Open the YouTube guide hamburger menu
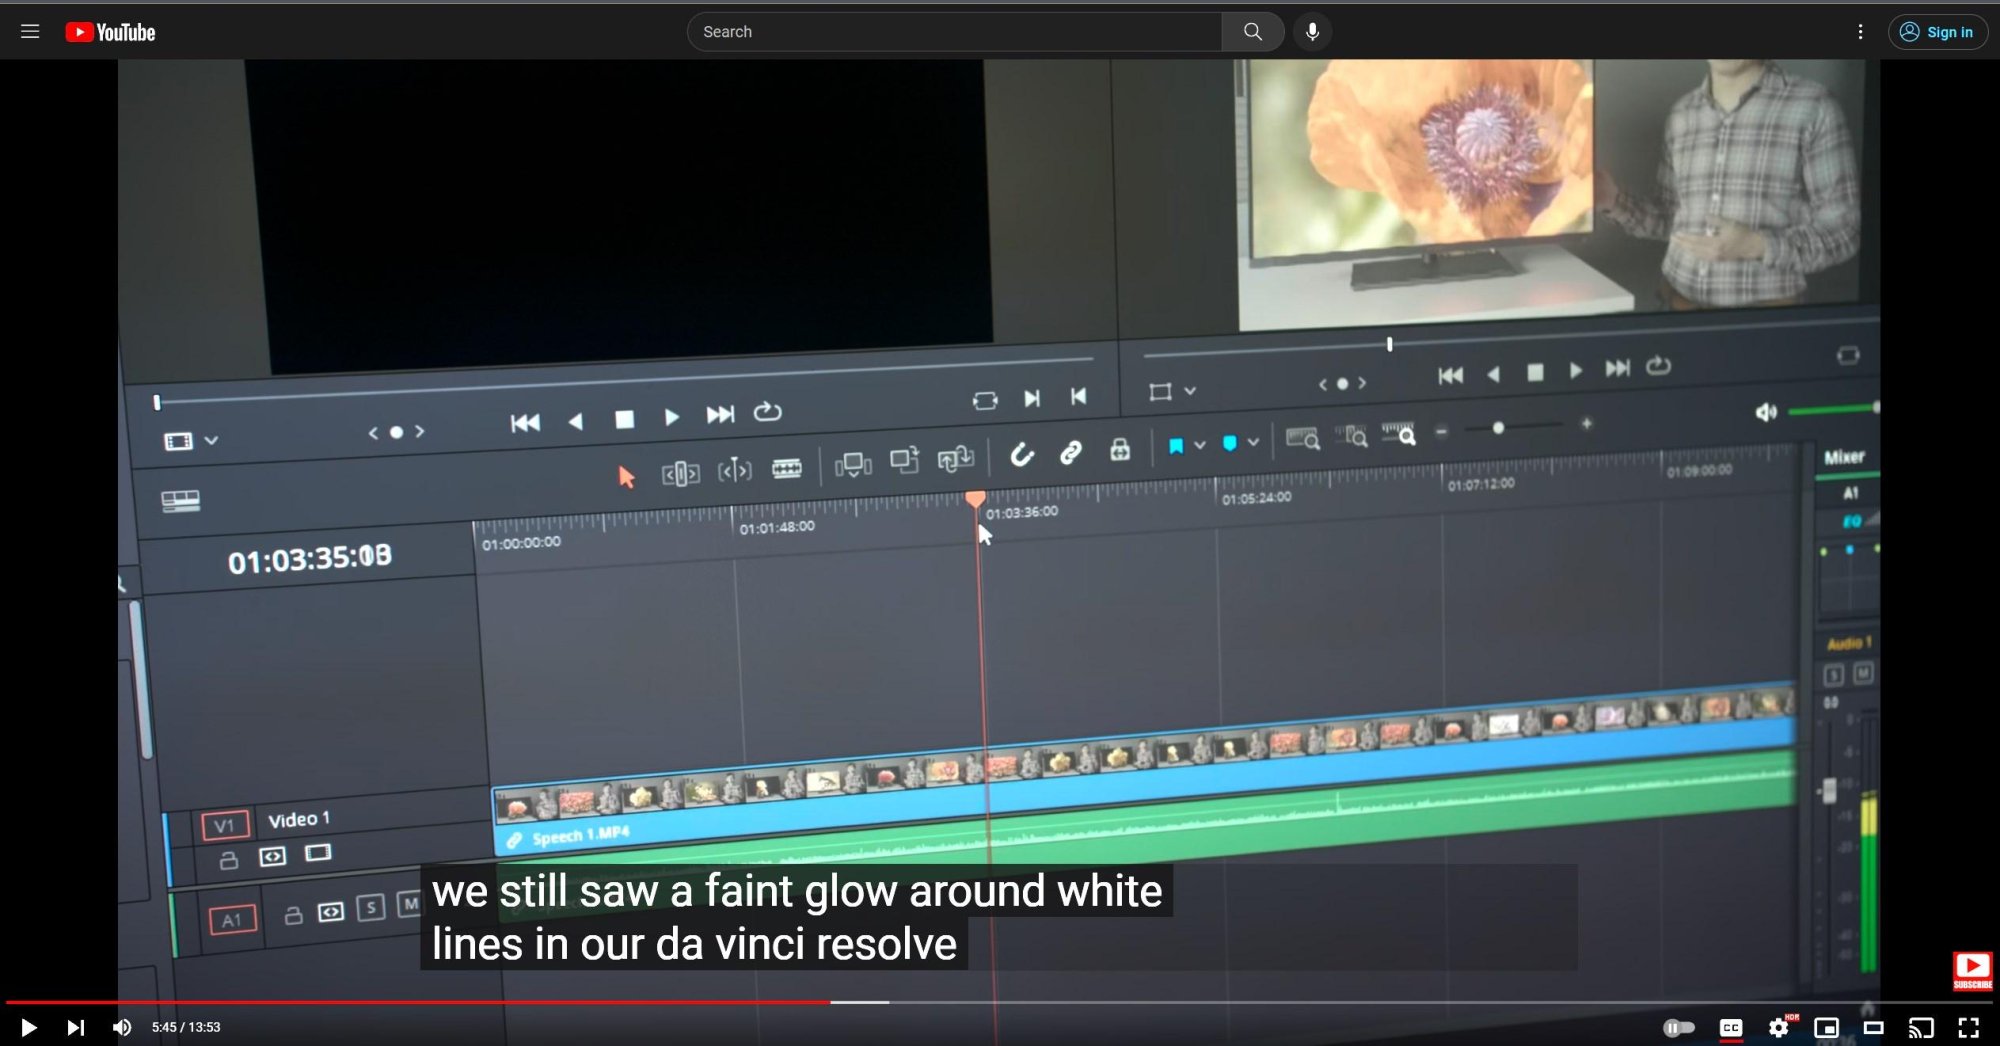 (30, 32)
